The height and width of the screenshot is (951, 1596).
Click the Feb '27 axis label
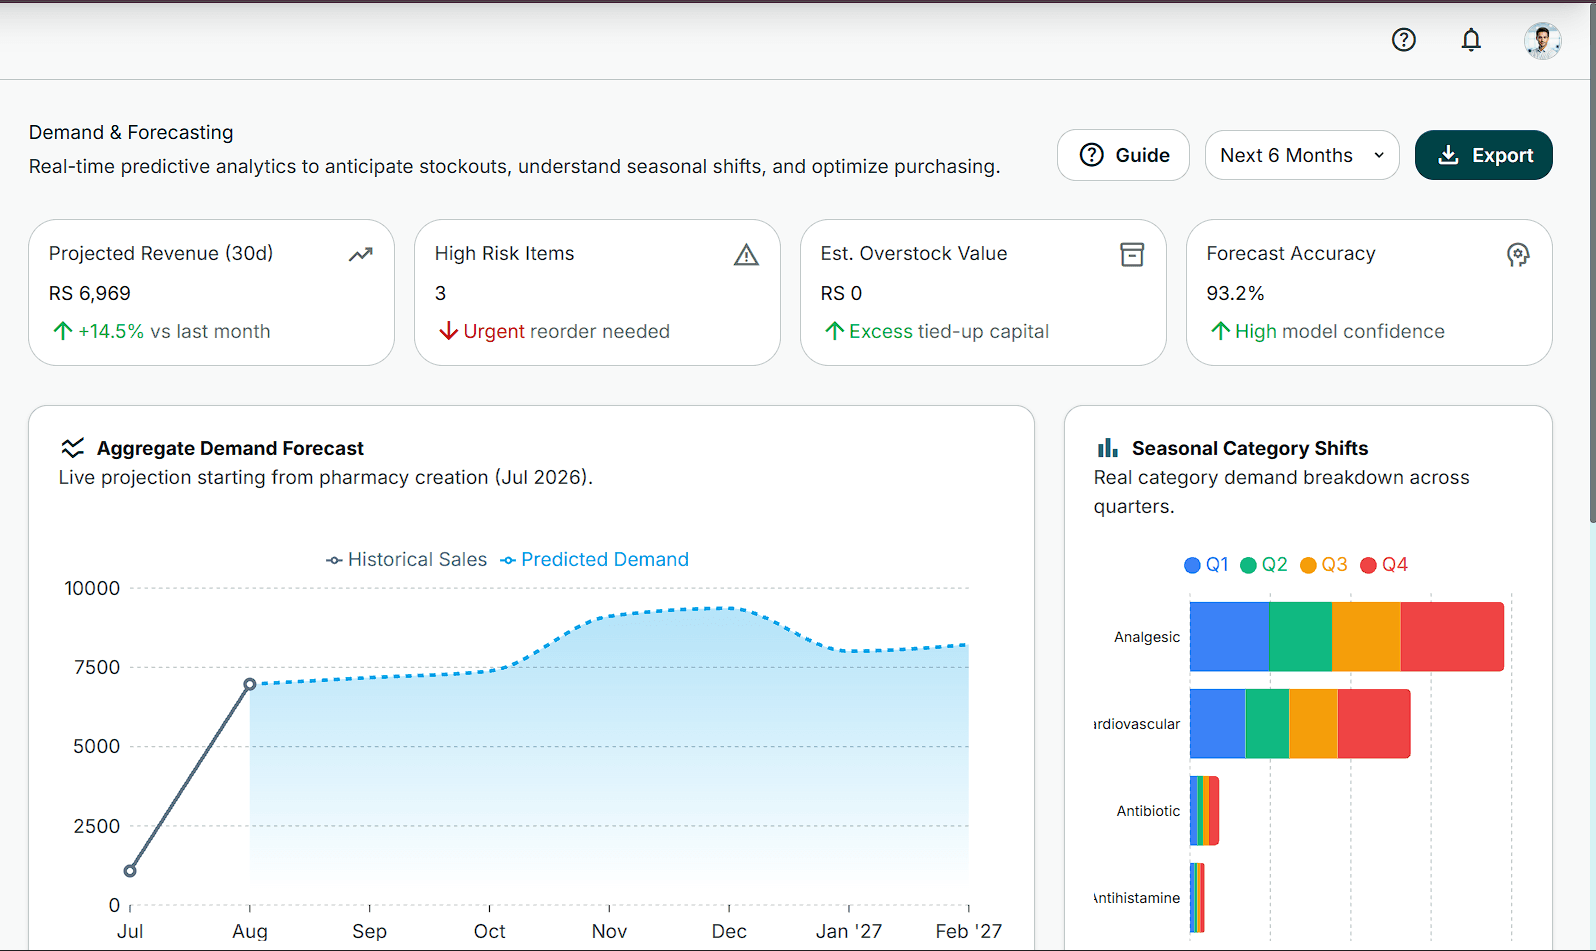(x=968, y=931)
